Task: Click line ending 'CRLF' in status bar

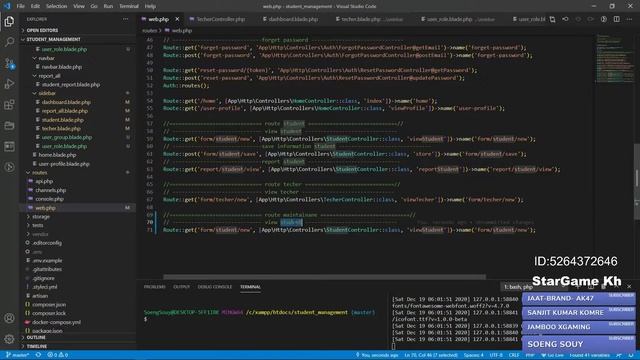Action: 514,355
